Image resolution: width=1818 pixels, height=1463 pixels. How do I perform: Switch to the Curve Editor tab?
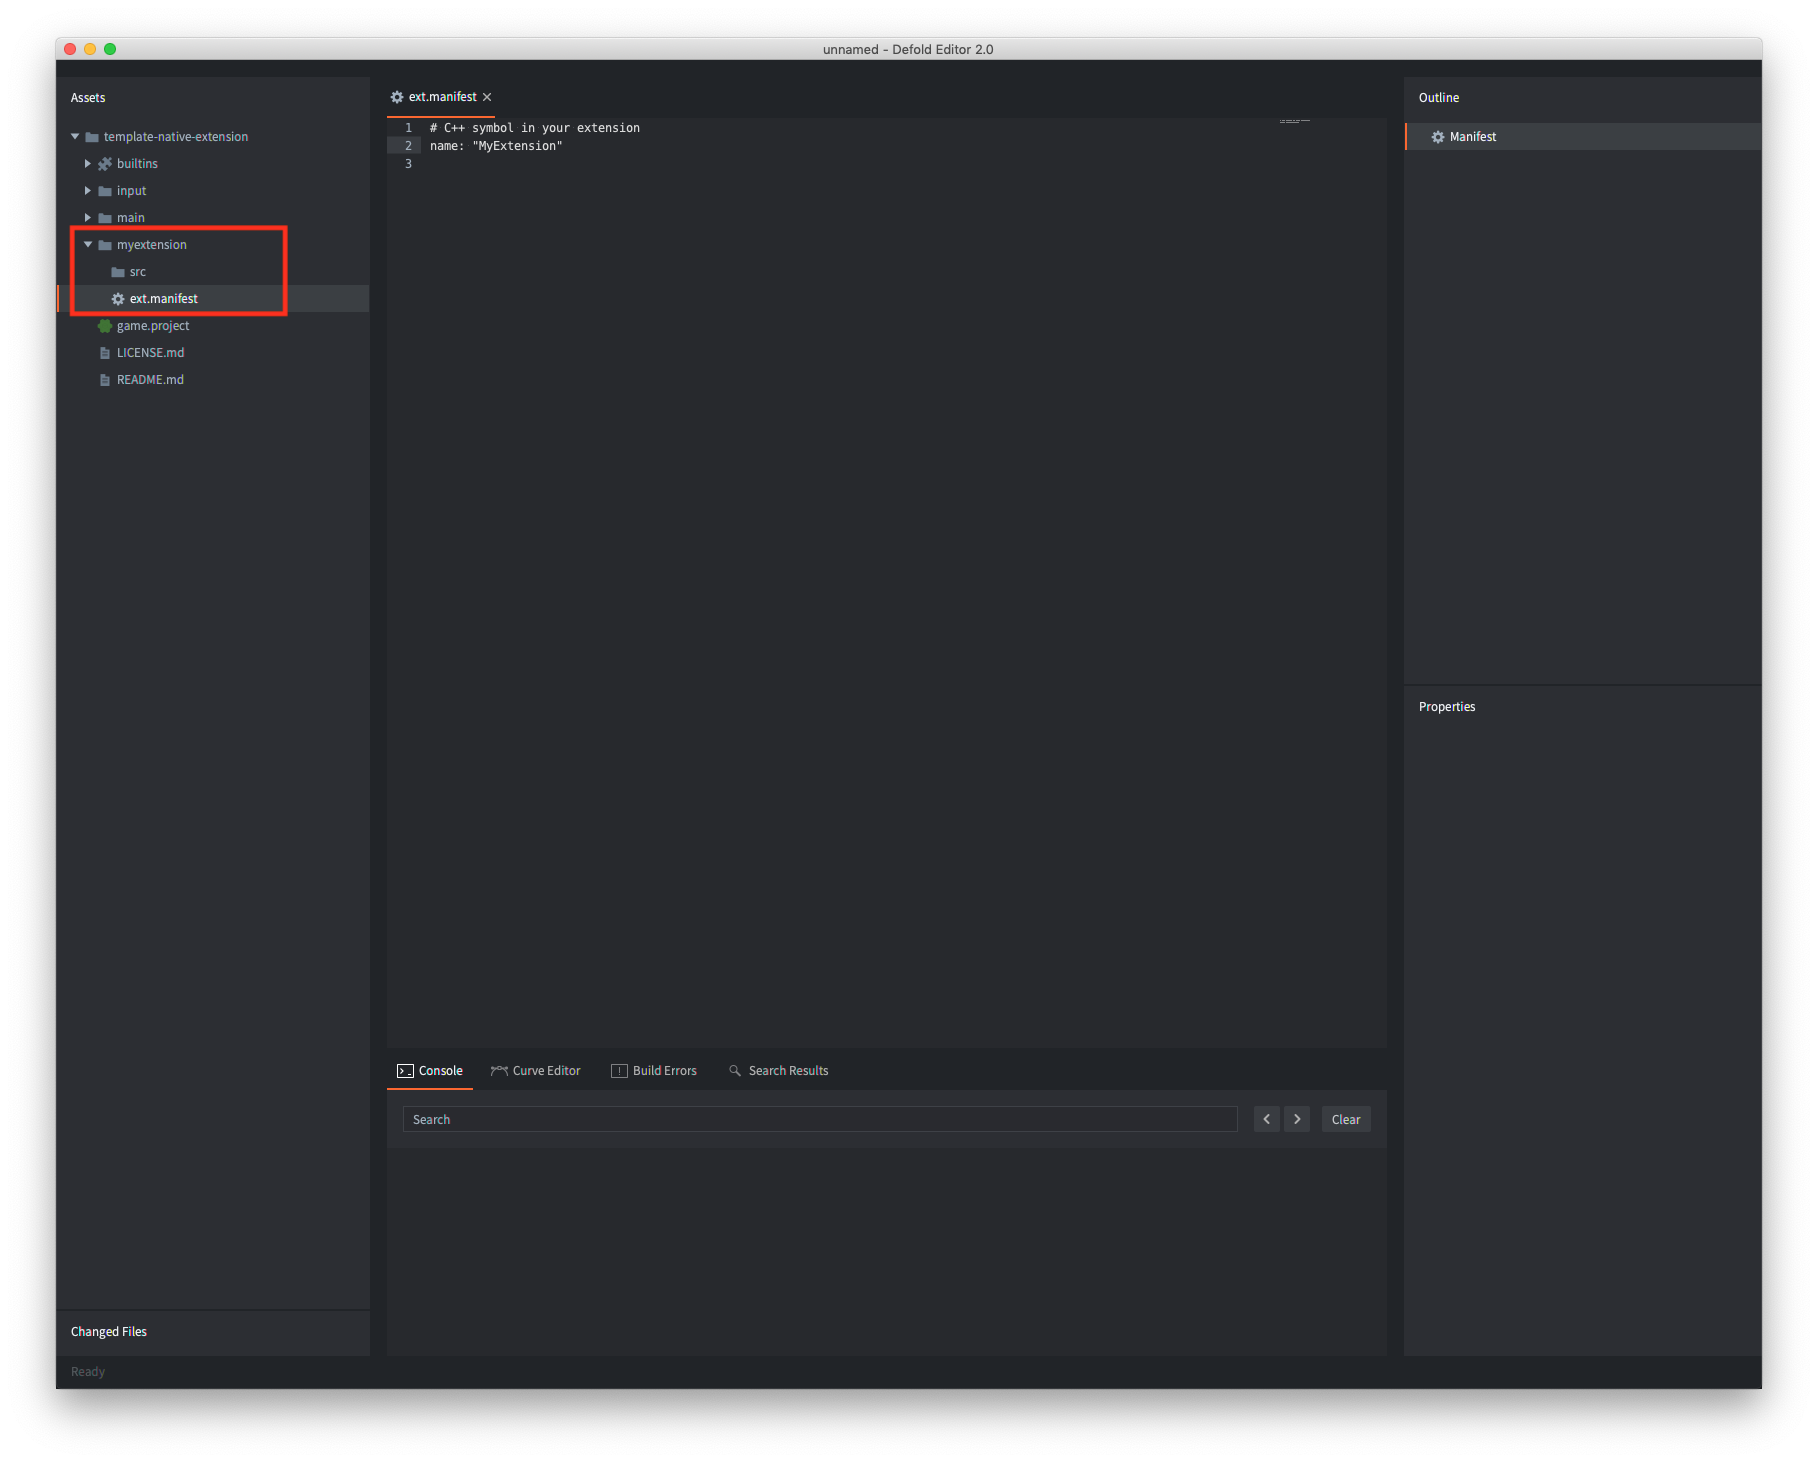(536, 1071)
